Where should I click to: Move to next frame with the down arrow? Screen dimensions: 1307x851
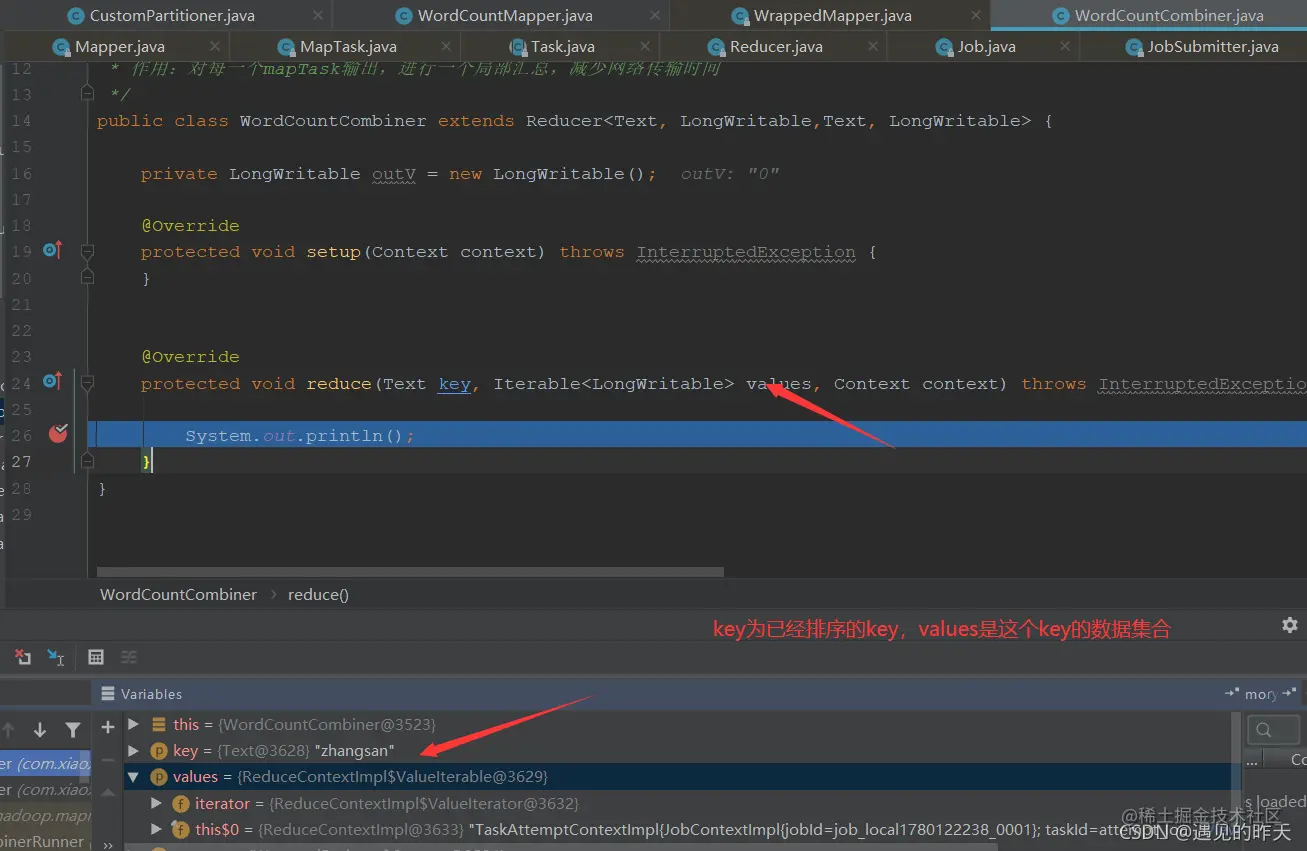[40, 730]
